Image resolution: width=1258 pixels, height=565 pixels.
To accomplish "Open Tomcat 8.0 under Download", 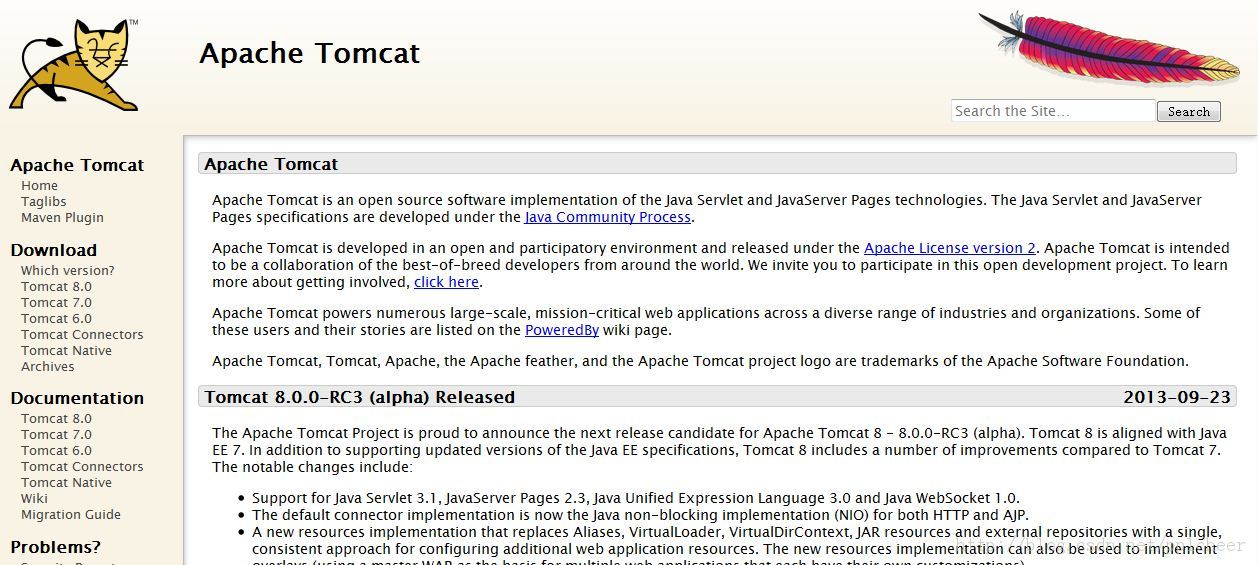I will pos(56,287).
